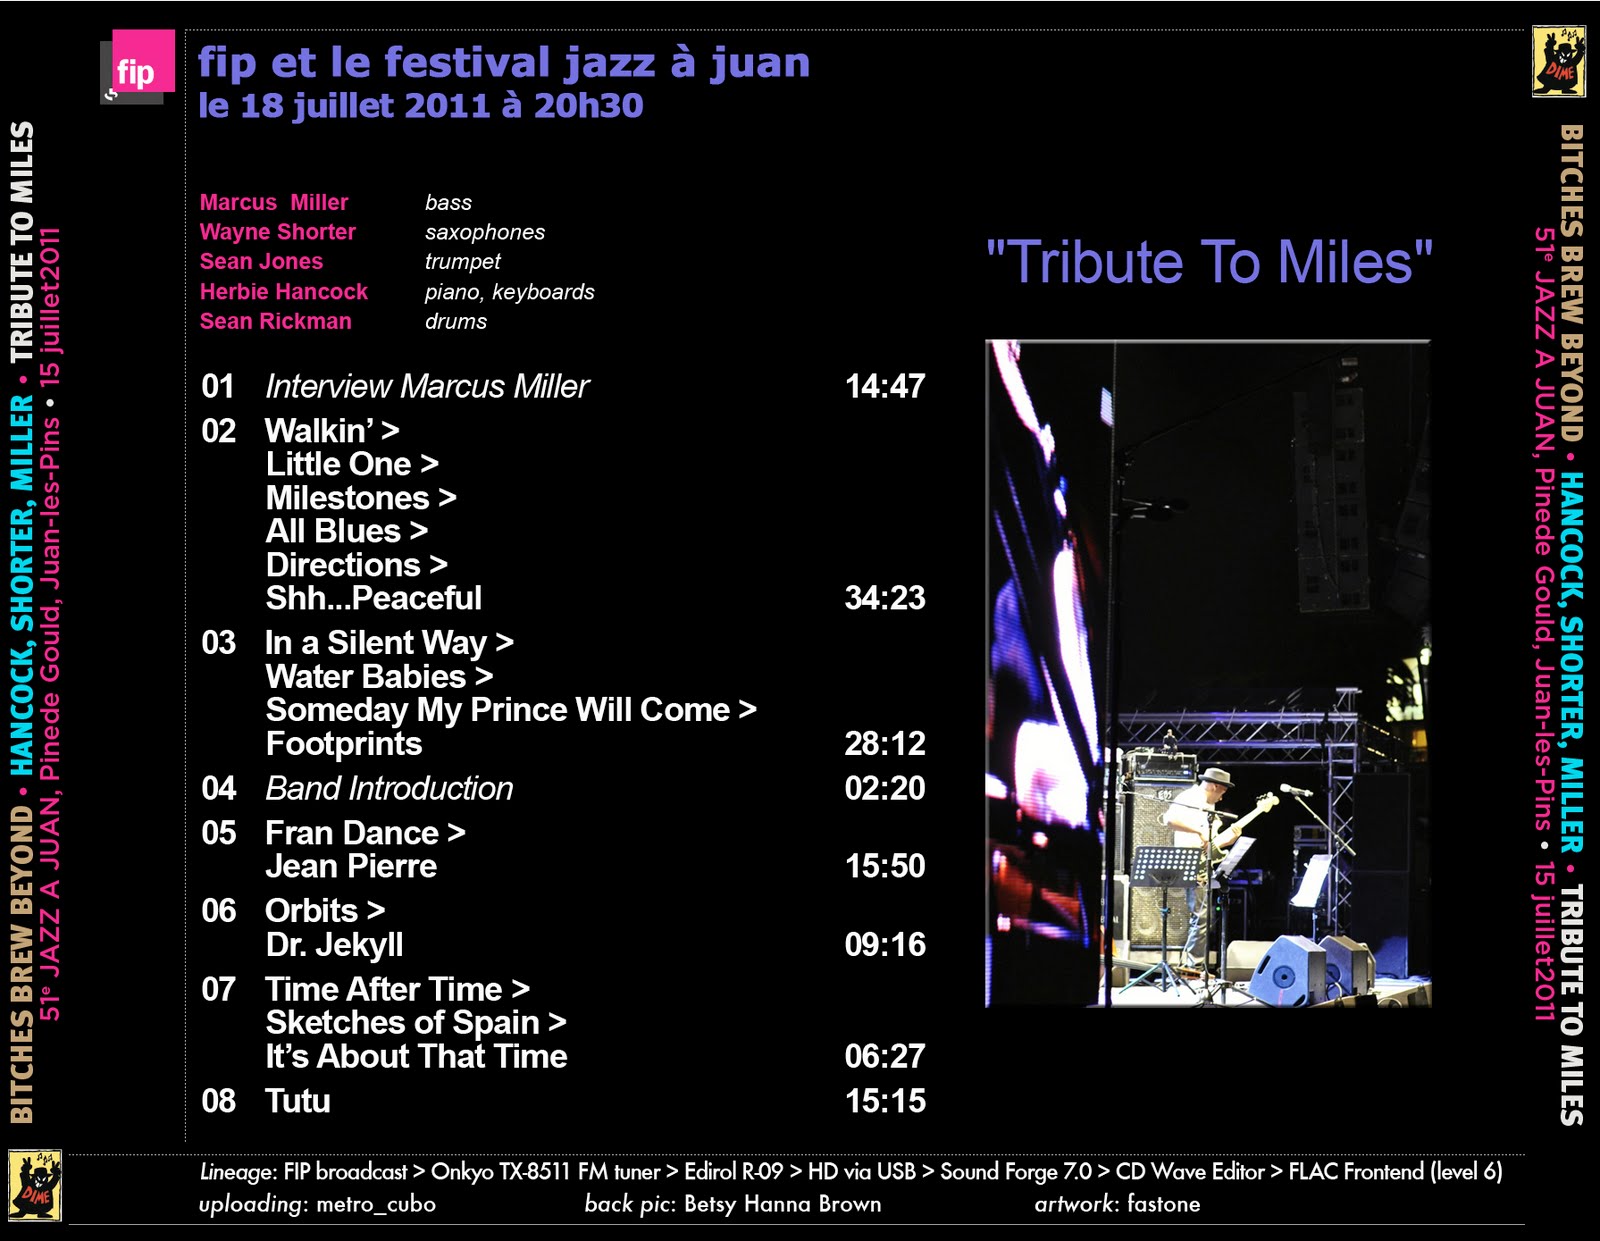Click the track number 02
Image resolution: width=1600 pixels, height=1241 pixels.
219,431
